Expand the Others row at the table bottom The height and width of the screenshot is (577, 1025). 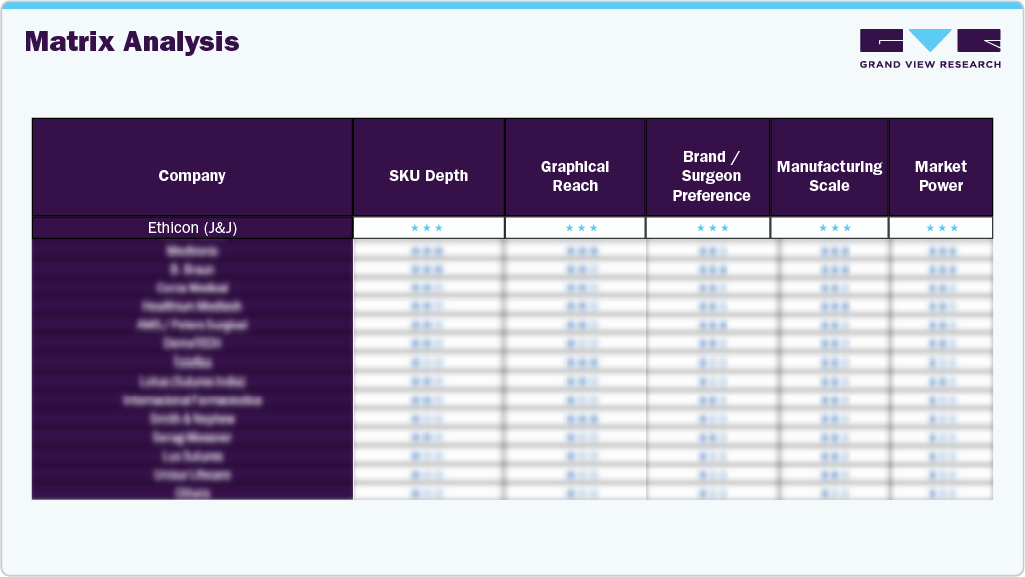pos(191,491)
